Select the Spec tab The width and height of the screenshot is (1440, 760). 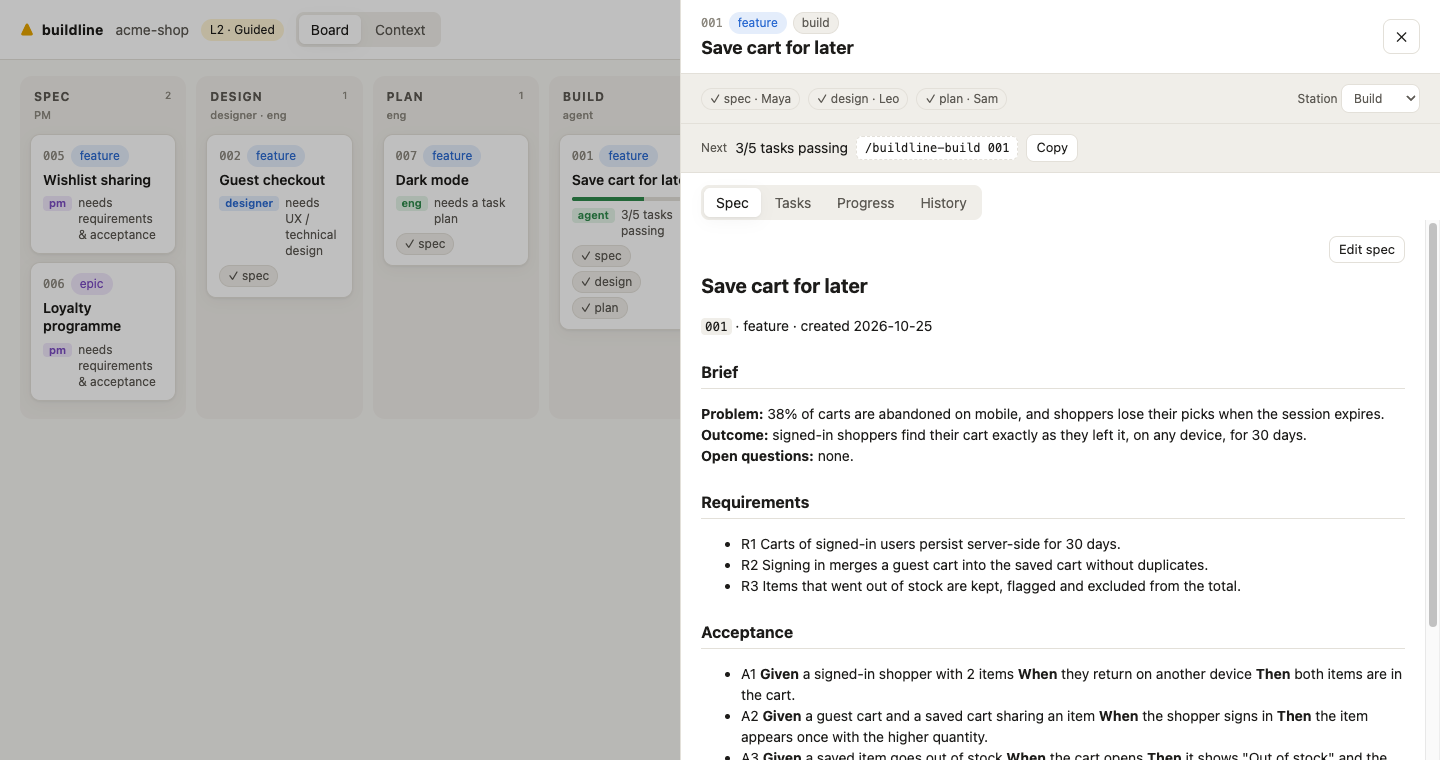click(732, 203)
